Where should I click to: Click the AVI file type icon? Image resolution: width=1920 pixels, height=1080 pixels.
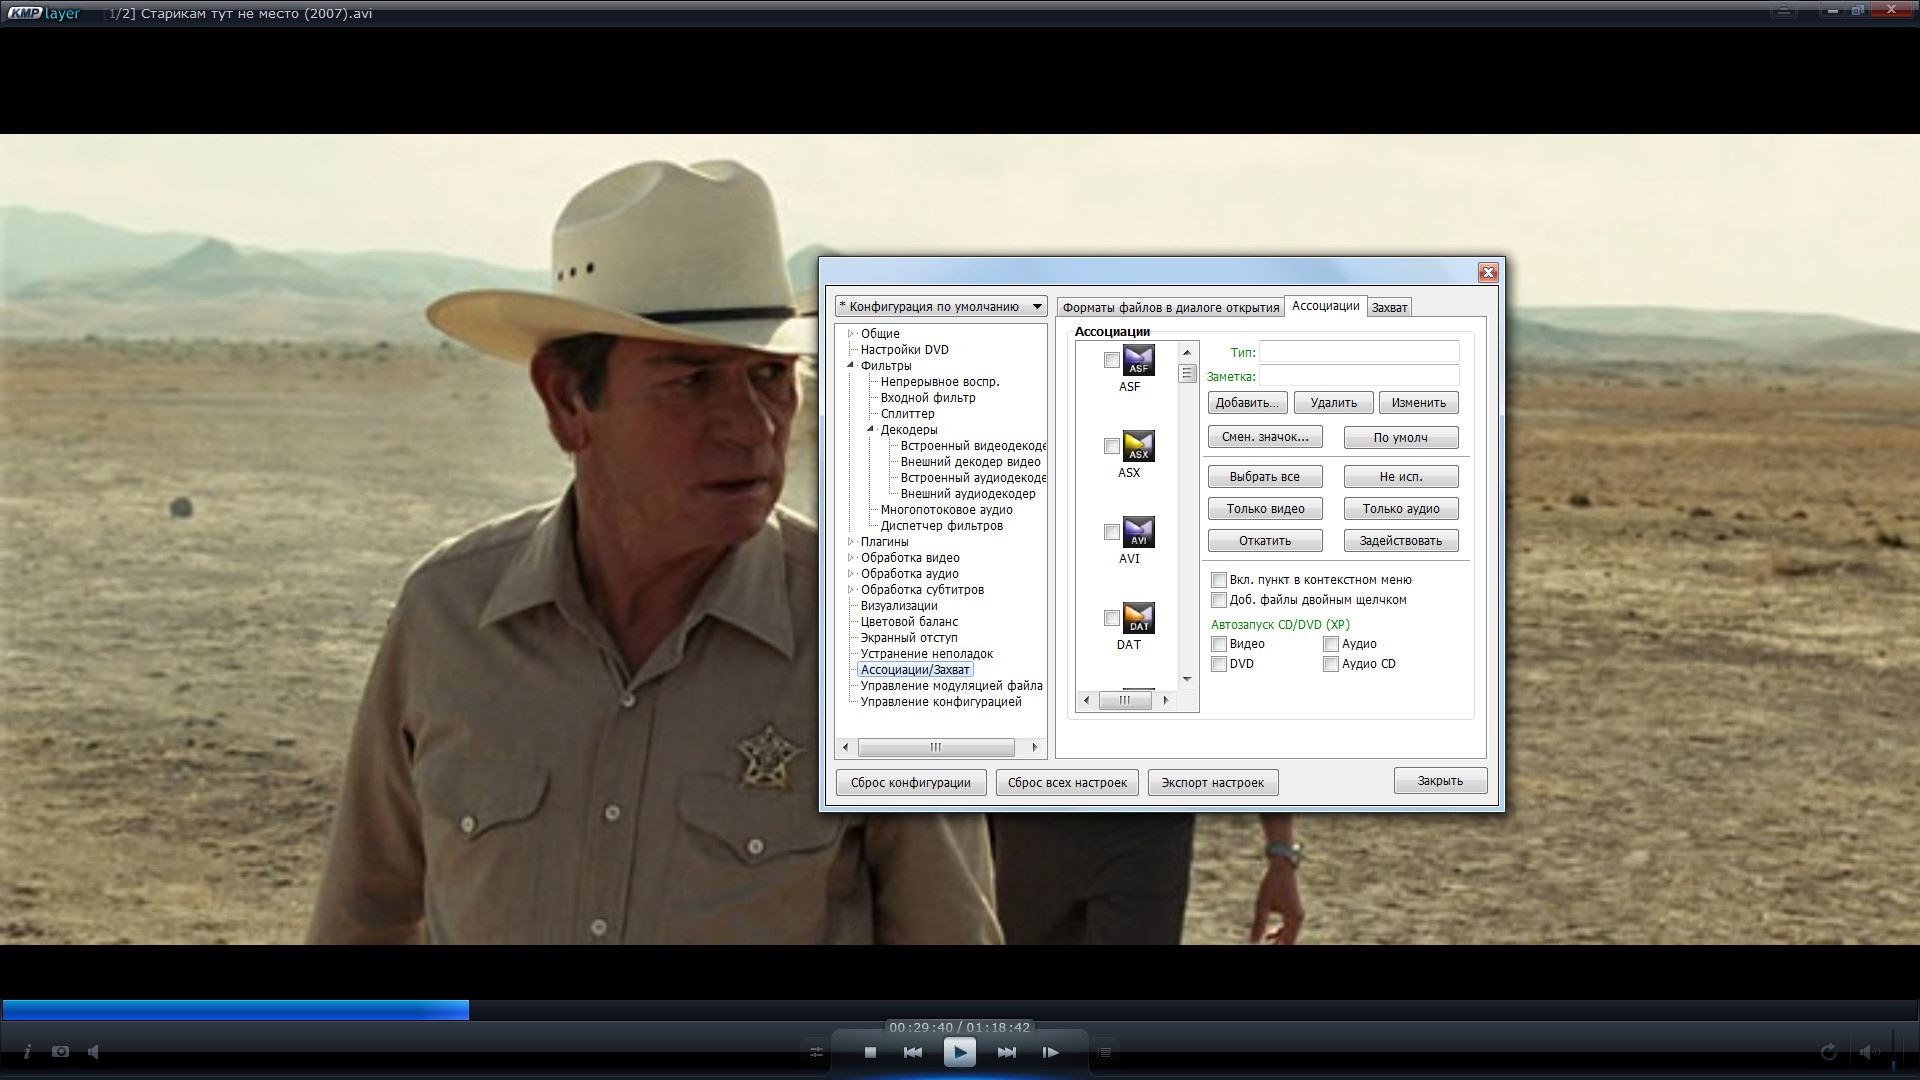1138,532
